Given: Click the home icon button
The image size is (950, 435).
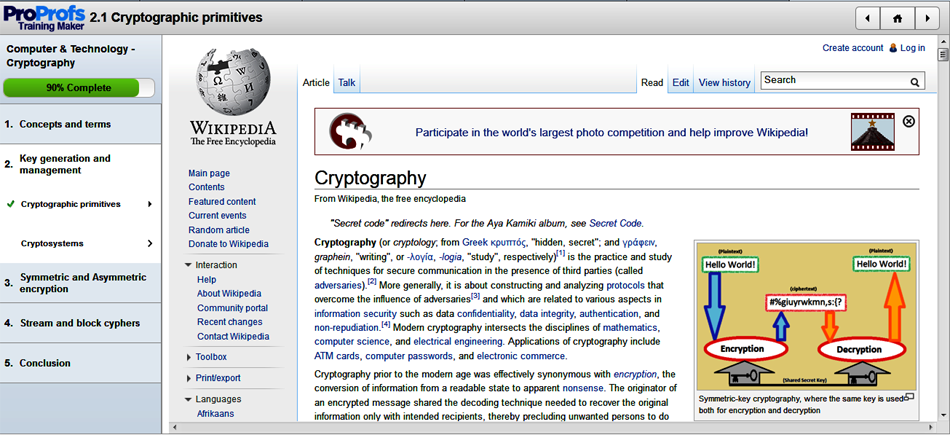Looking at the screenshot, I should (x=897, y=18).
